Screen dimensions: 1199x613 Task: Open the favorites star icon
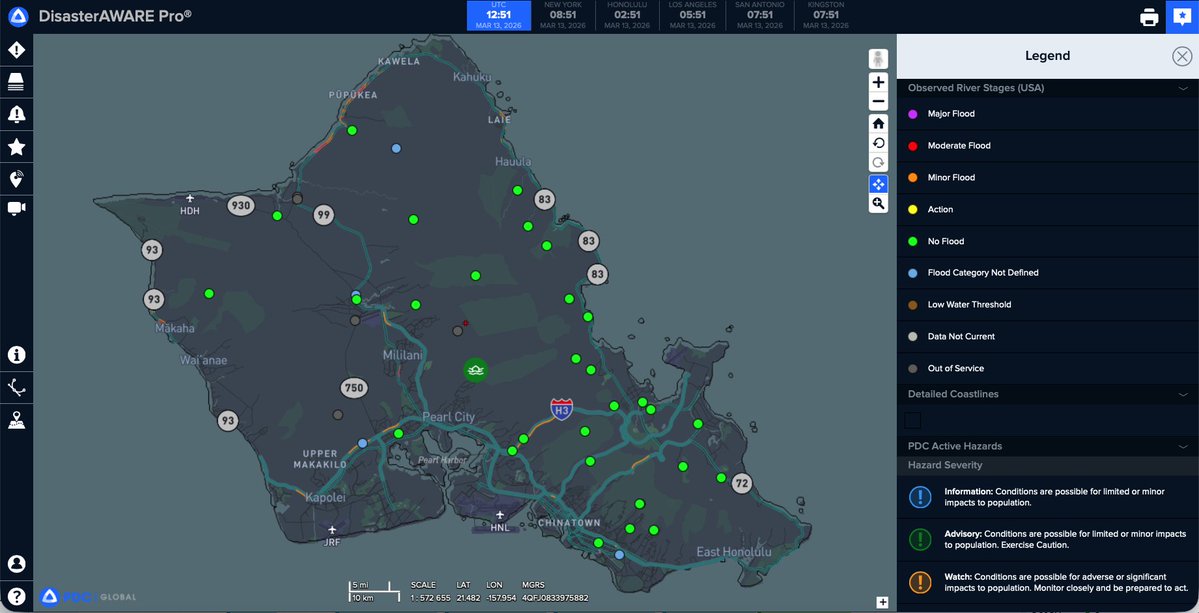pos(17,148)
